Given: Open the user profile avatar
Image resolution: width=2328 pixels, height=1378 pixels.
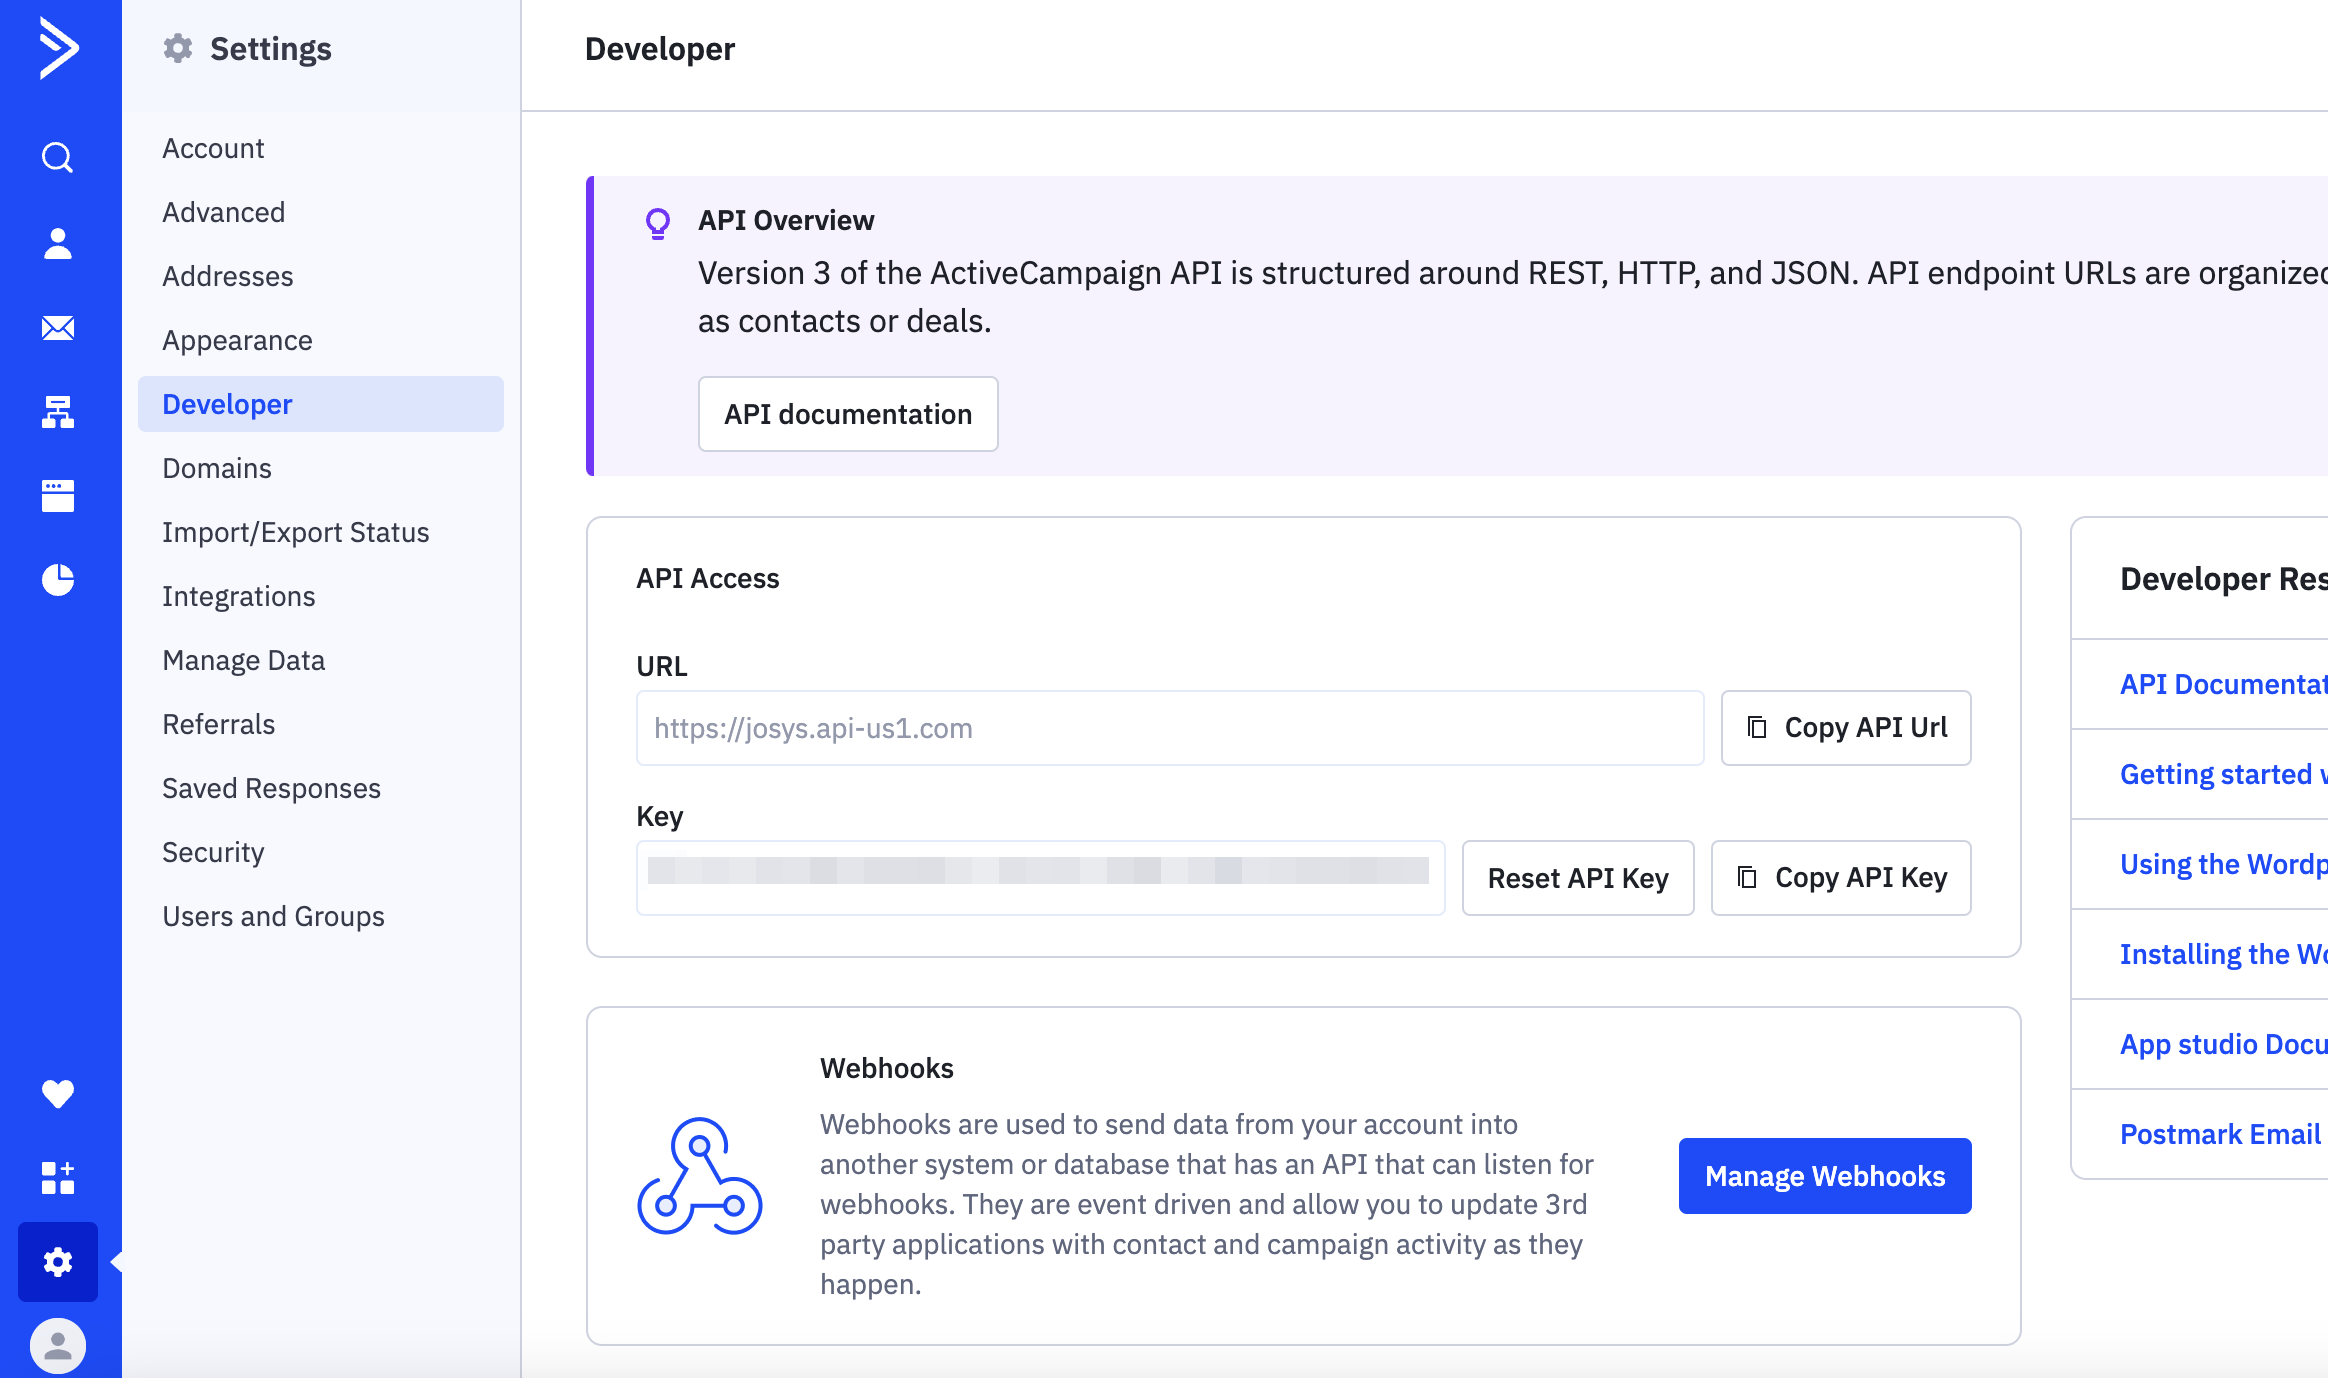Looking at the screenshot, I should coord(58,1346).
